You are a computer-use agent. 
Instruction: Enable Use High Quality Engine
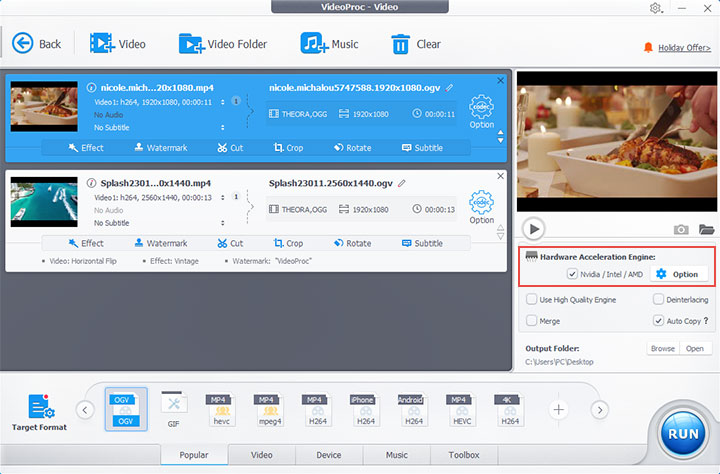coord(531,299)
